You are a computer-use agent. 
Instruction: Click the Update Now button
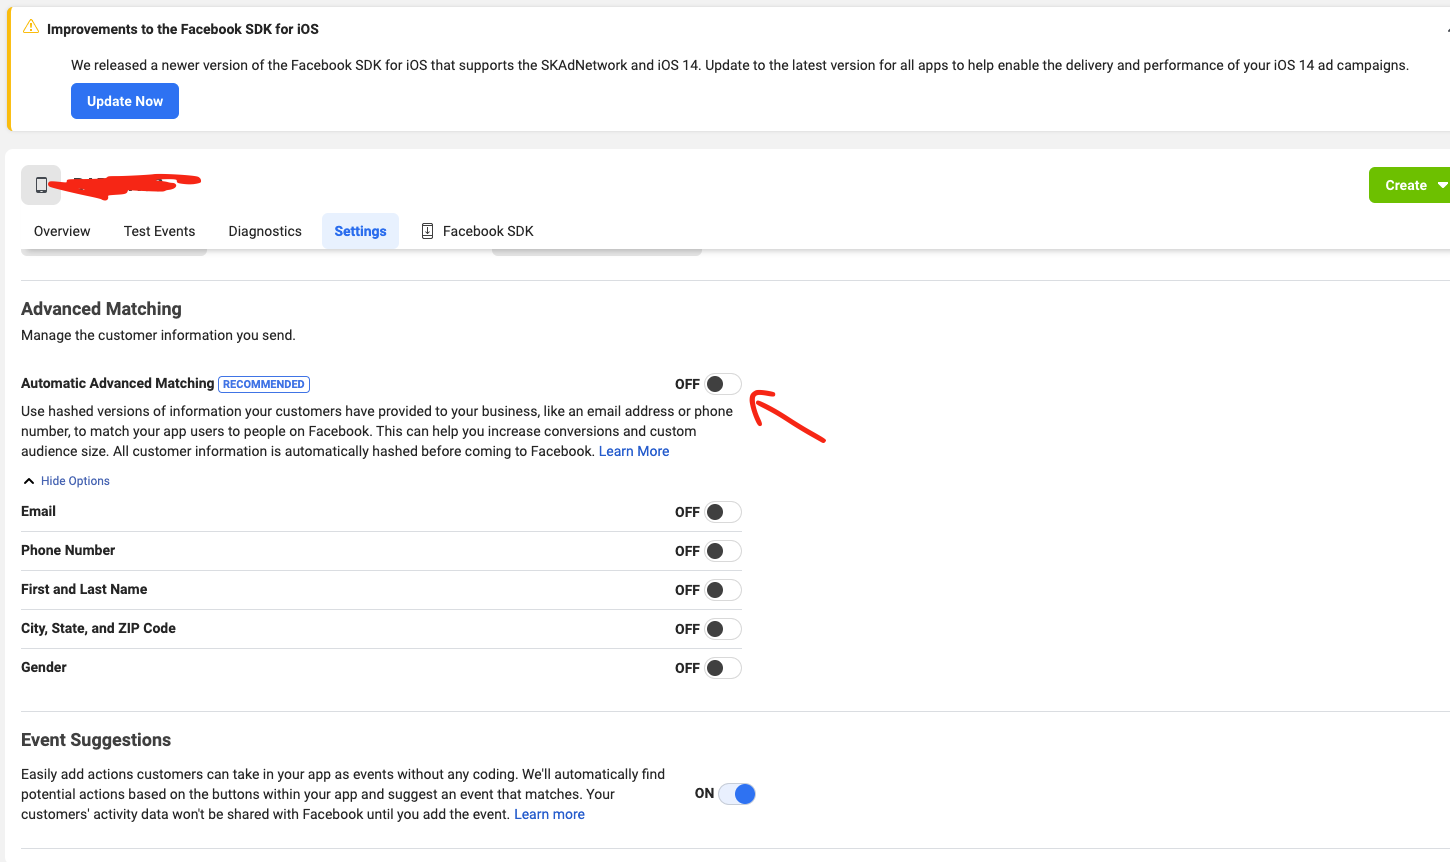pos(124,100)
